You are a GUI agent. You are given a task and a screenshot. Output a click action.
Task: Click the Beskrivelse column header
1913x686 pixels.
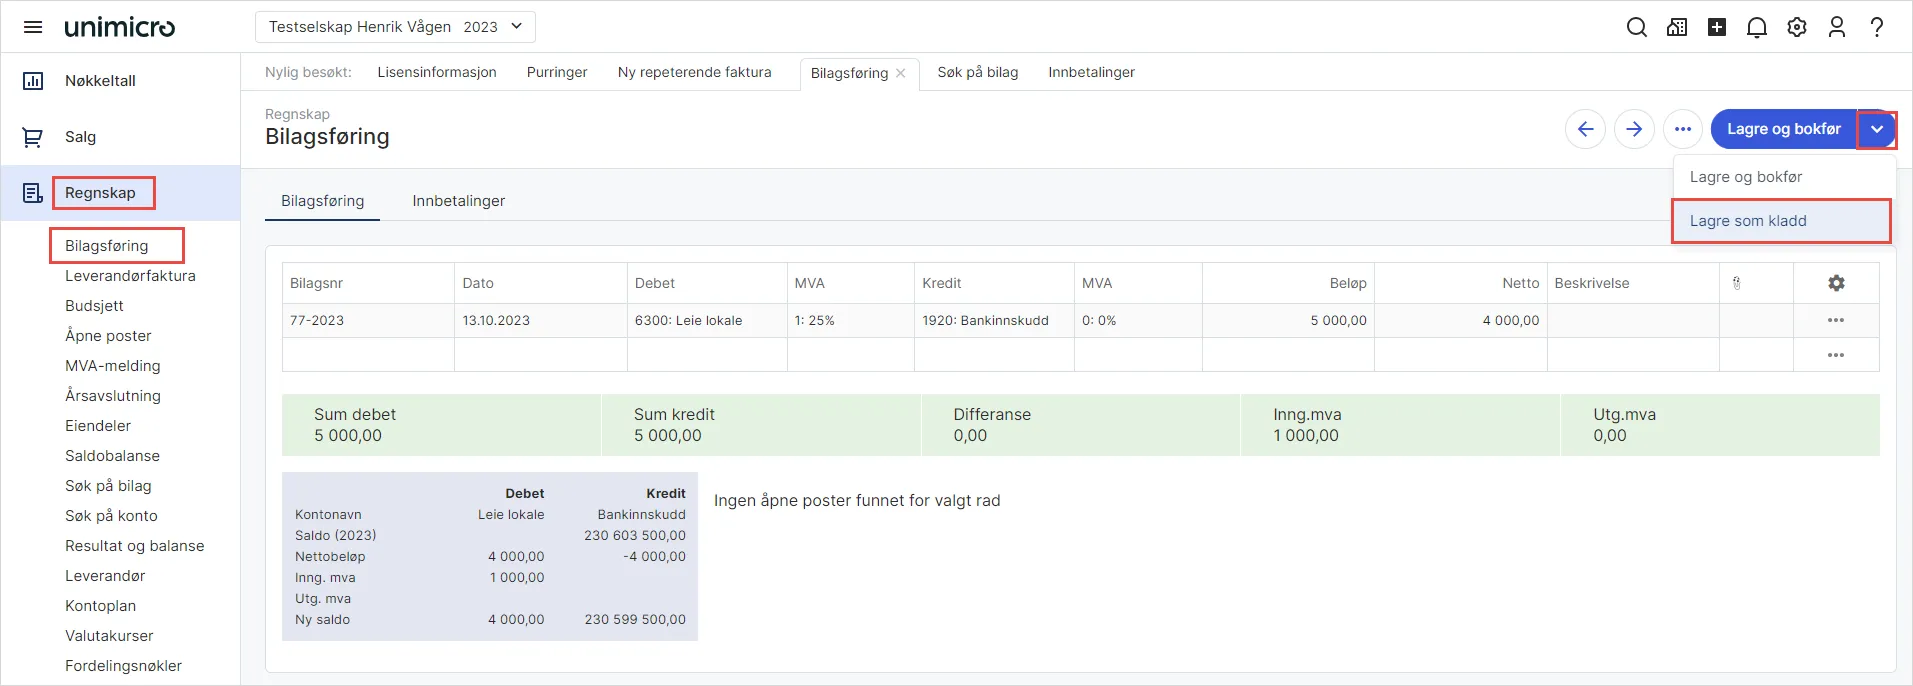coord(1633,283)
